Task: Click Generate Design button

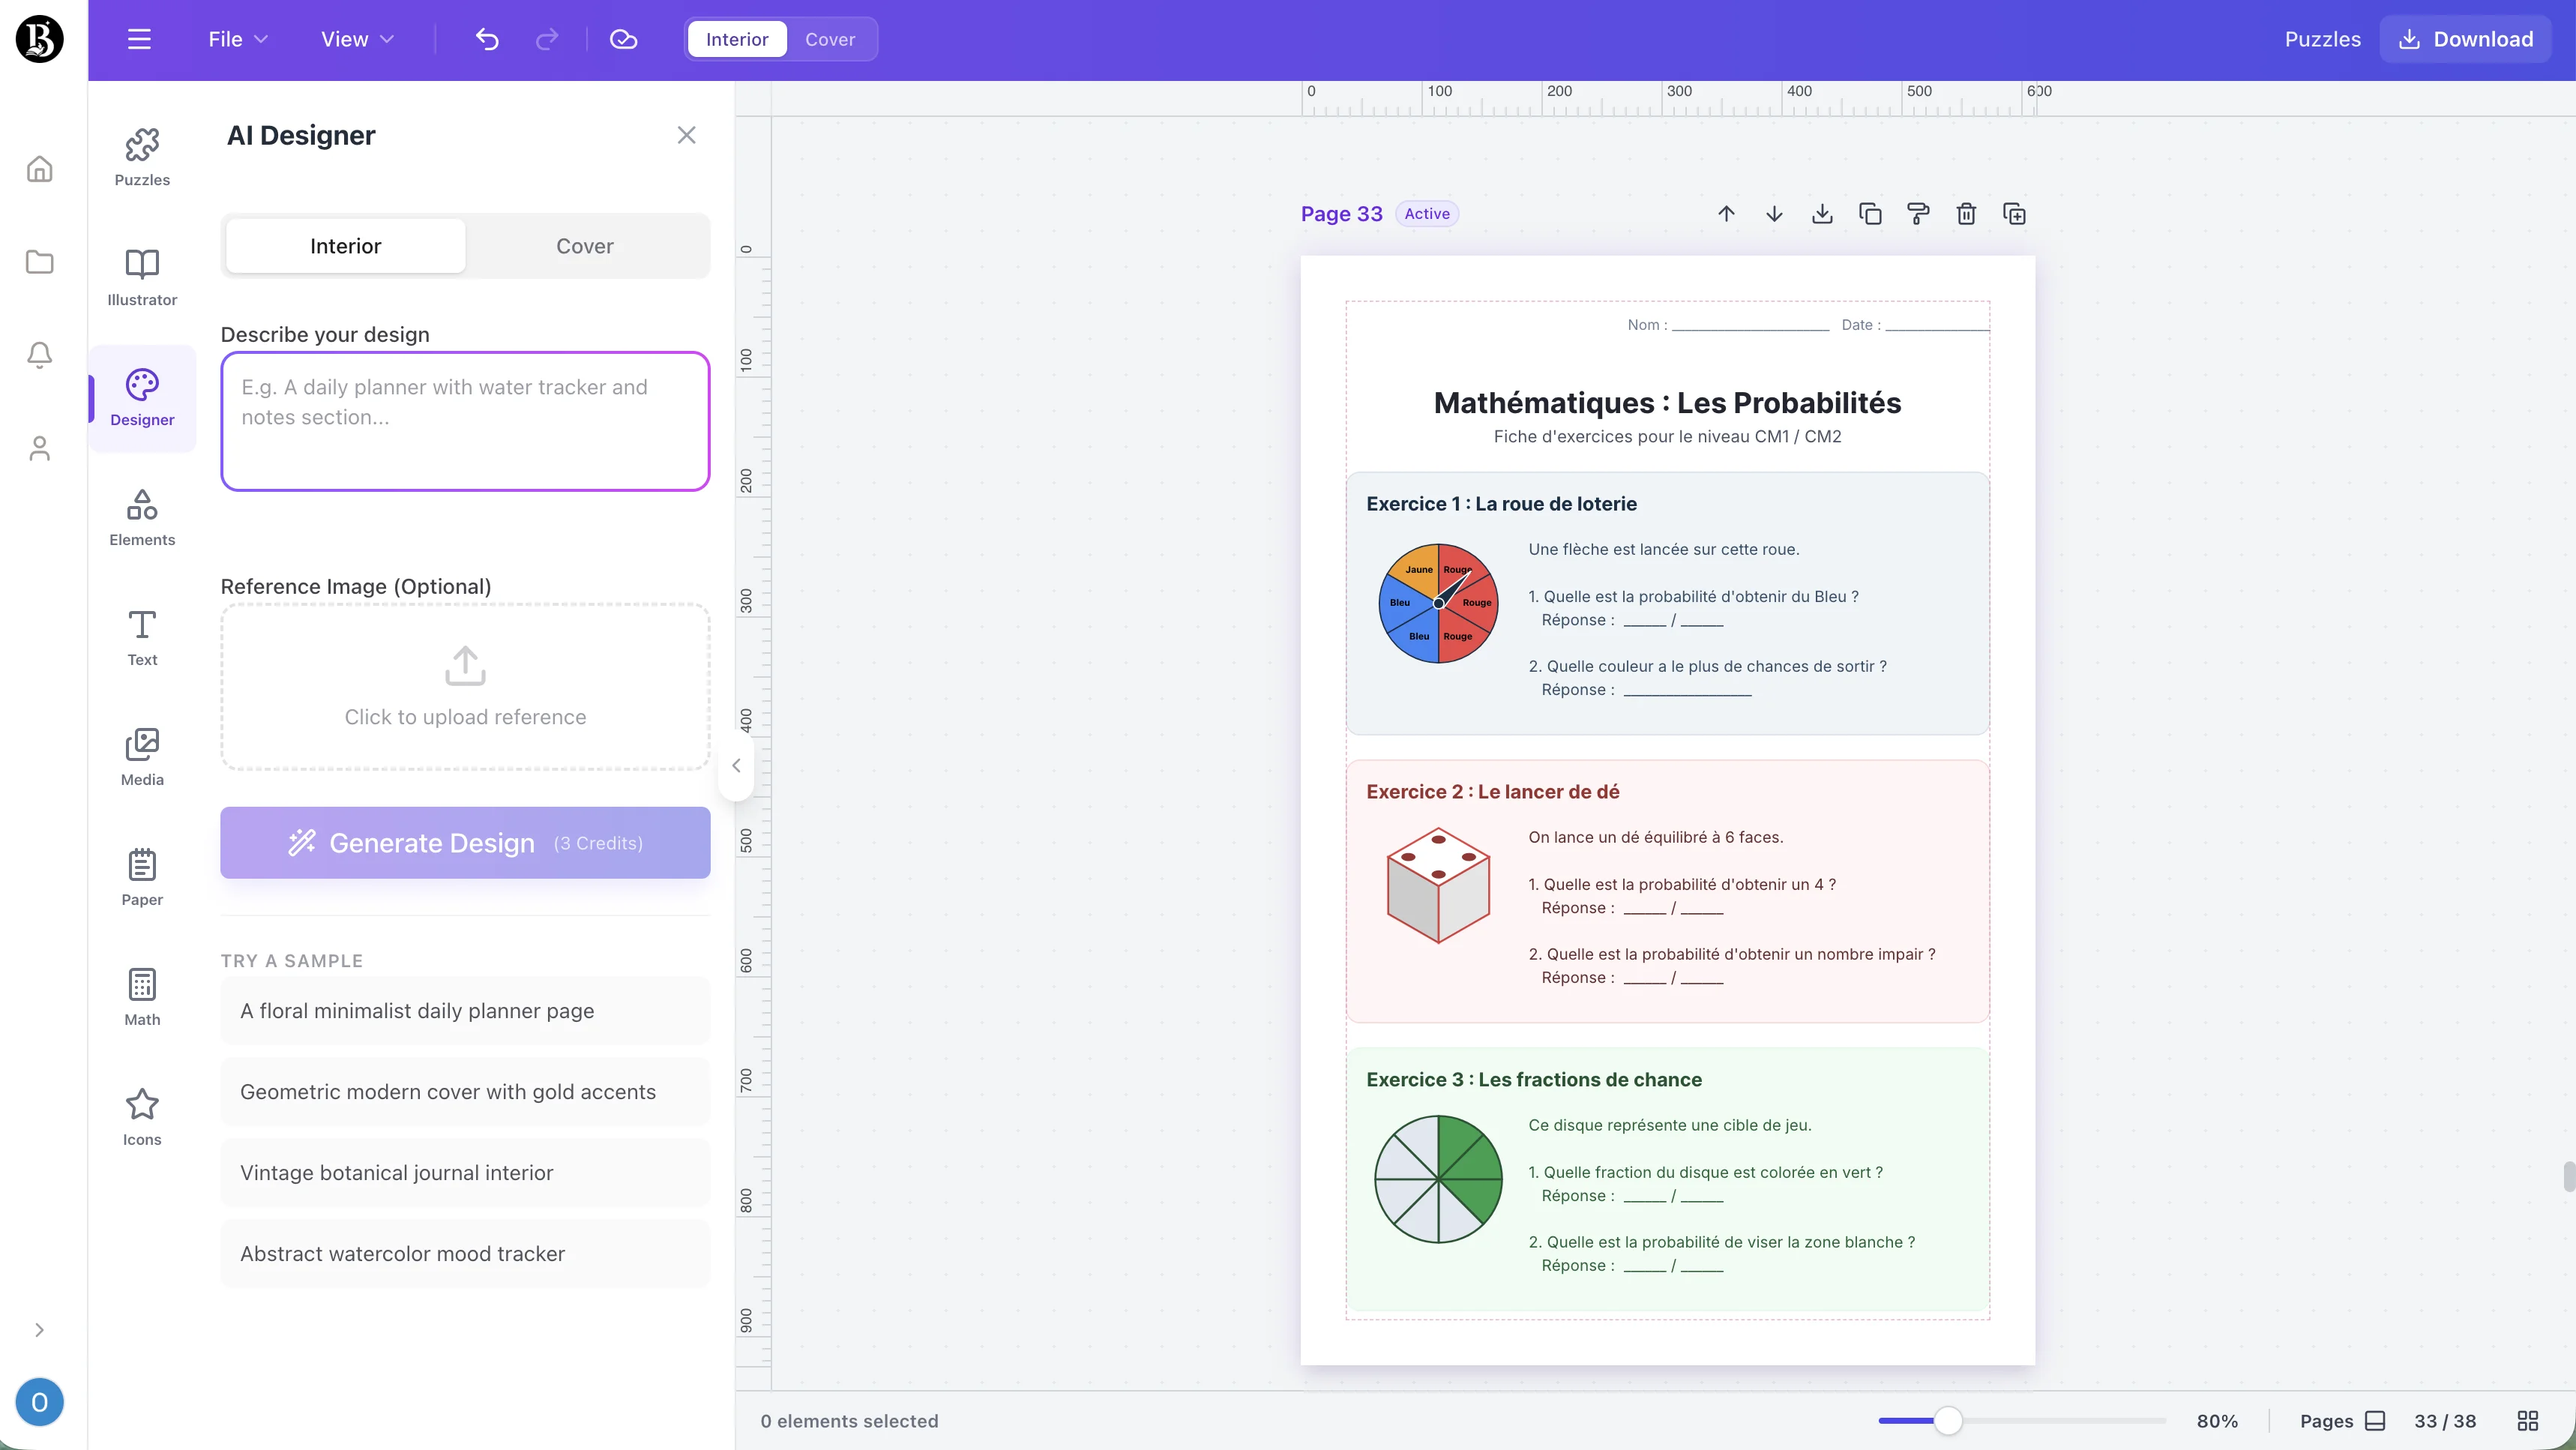Action: point(465,843)
